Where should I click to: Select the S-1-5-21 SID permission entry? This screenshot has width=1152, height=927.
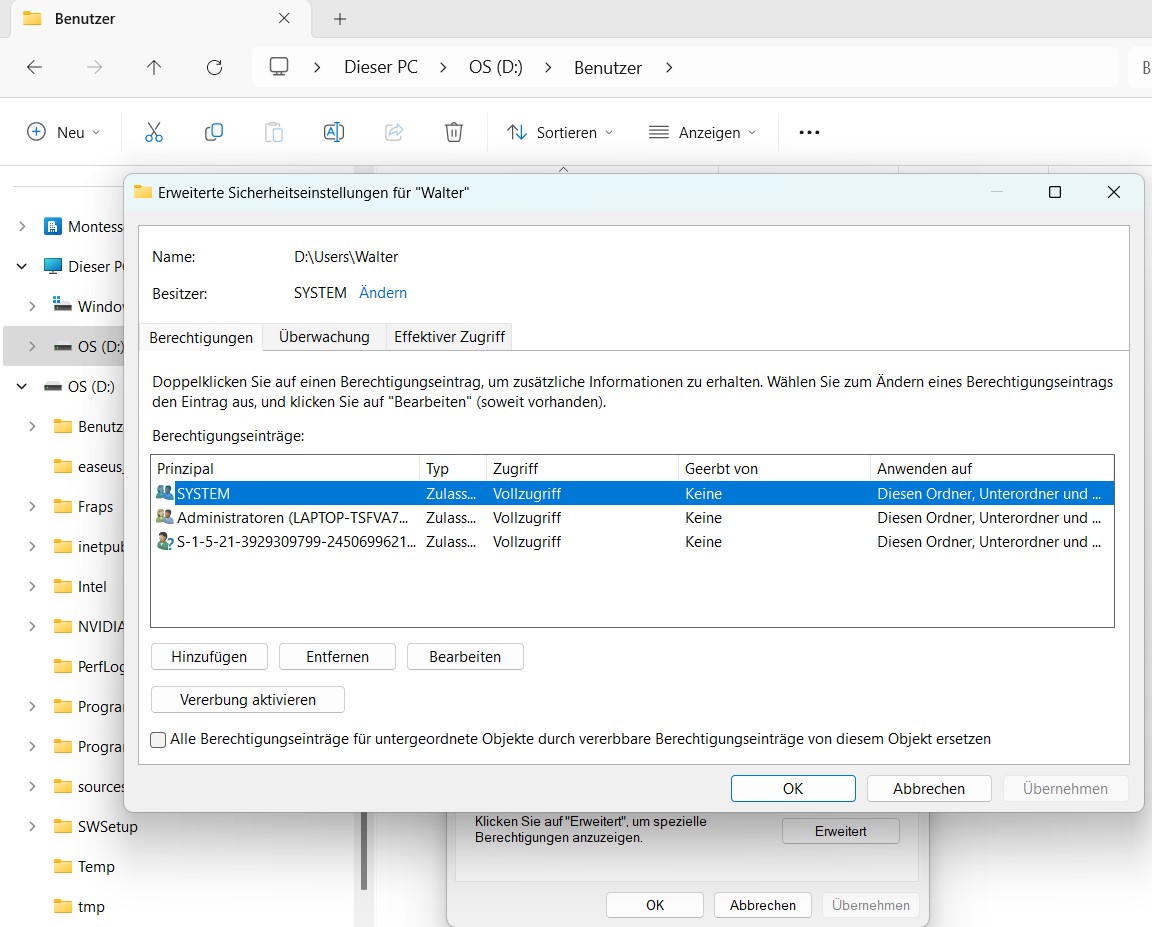[632, 541]
